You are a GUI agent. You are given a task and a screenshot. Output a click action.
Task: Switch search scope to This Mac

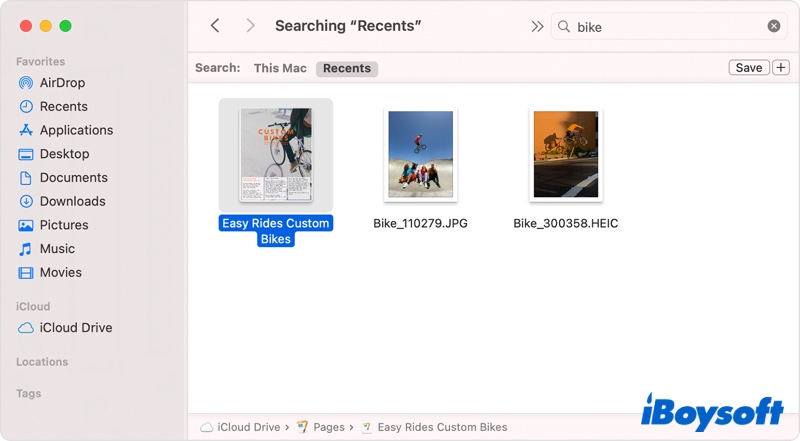[x=280, y=68]
